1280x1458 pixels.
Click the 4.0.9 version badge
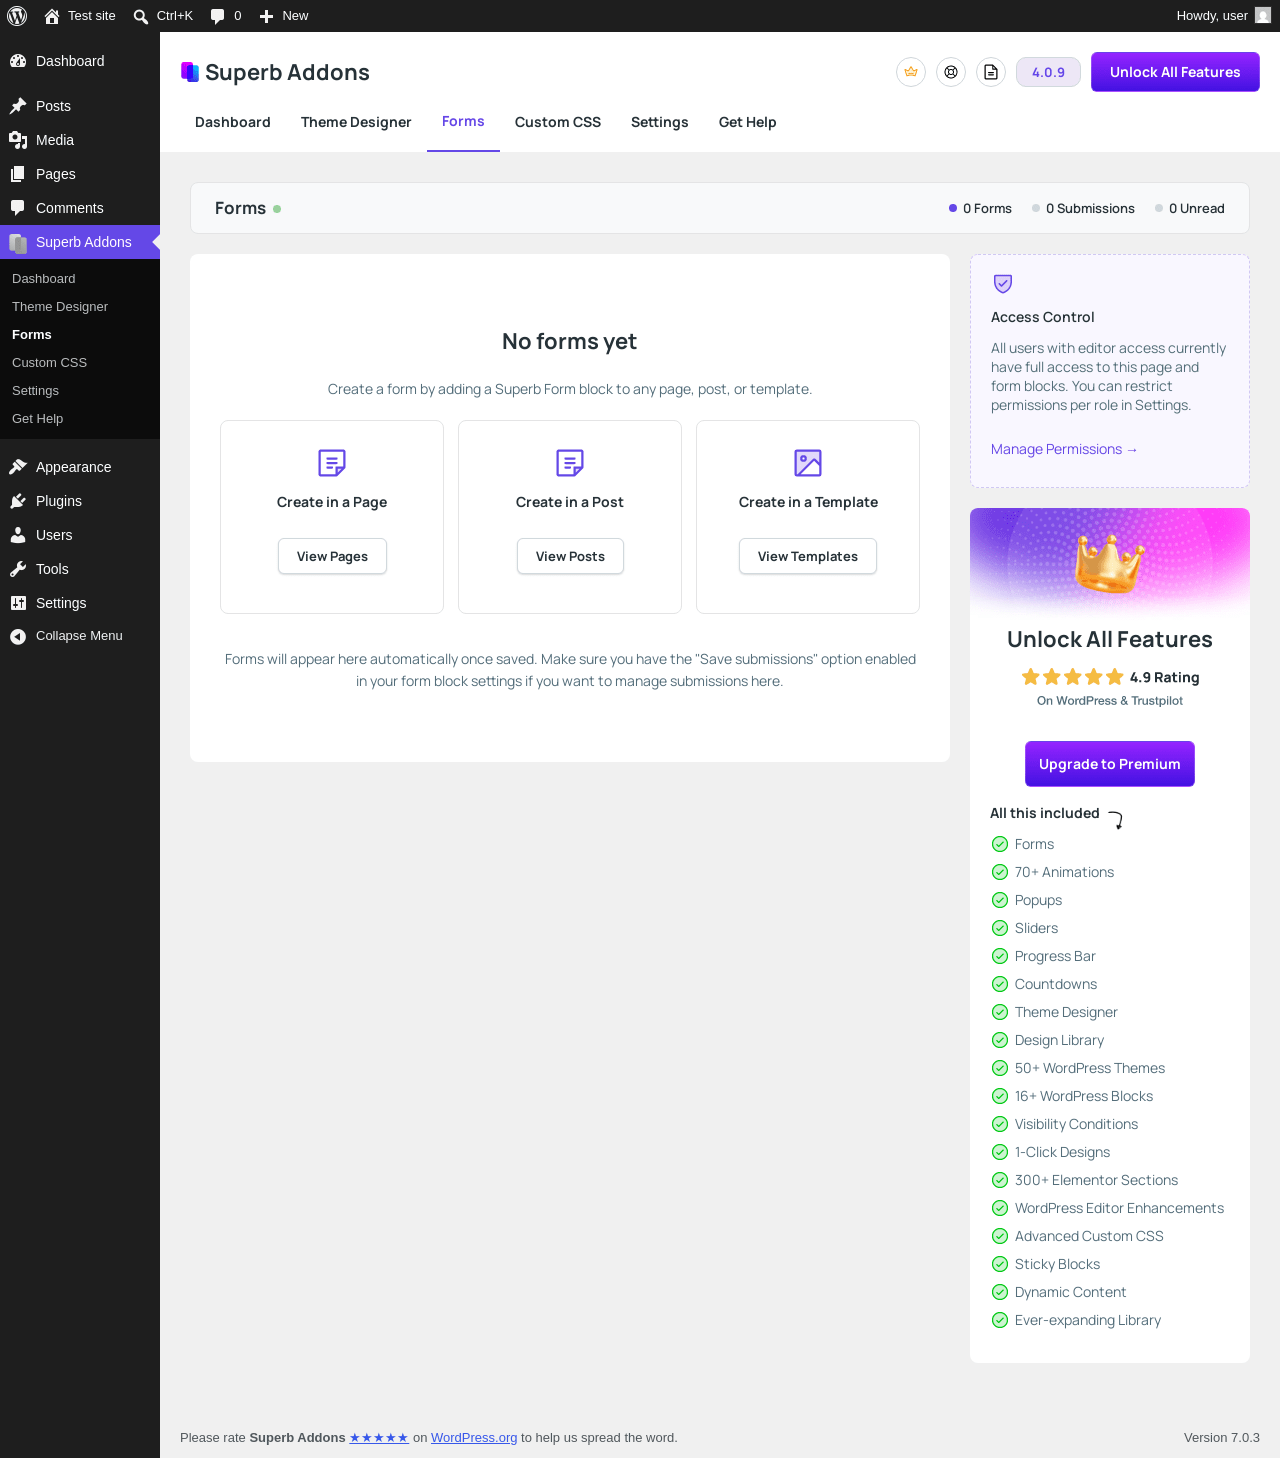(x=1048, y=72)
